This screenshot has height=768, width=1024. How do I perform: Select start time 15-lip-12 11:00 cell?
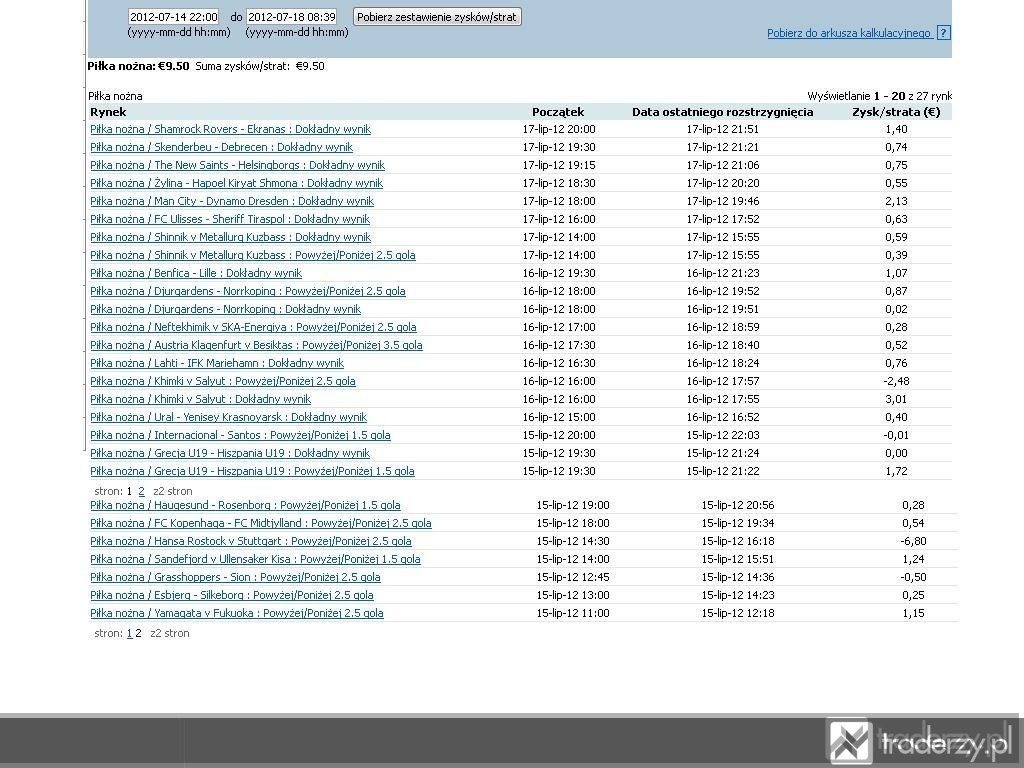(x=573, y=613)
